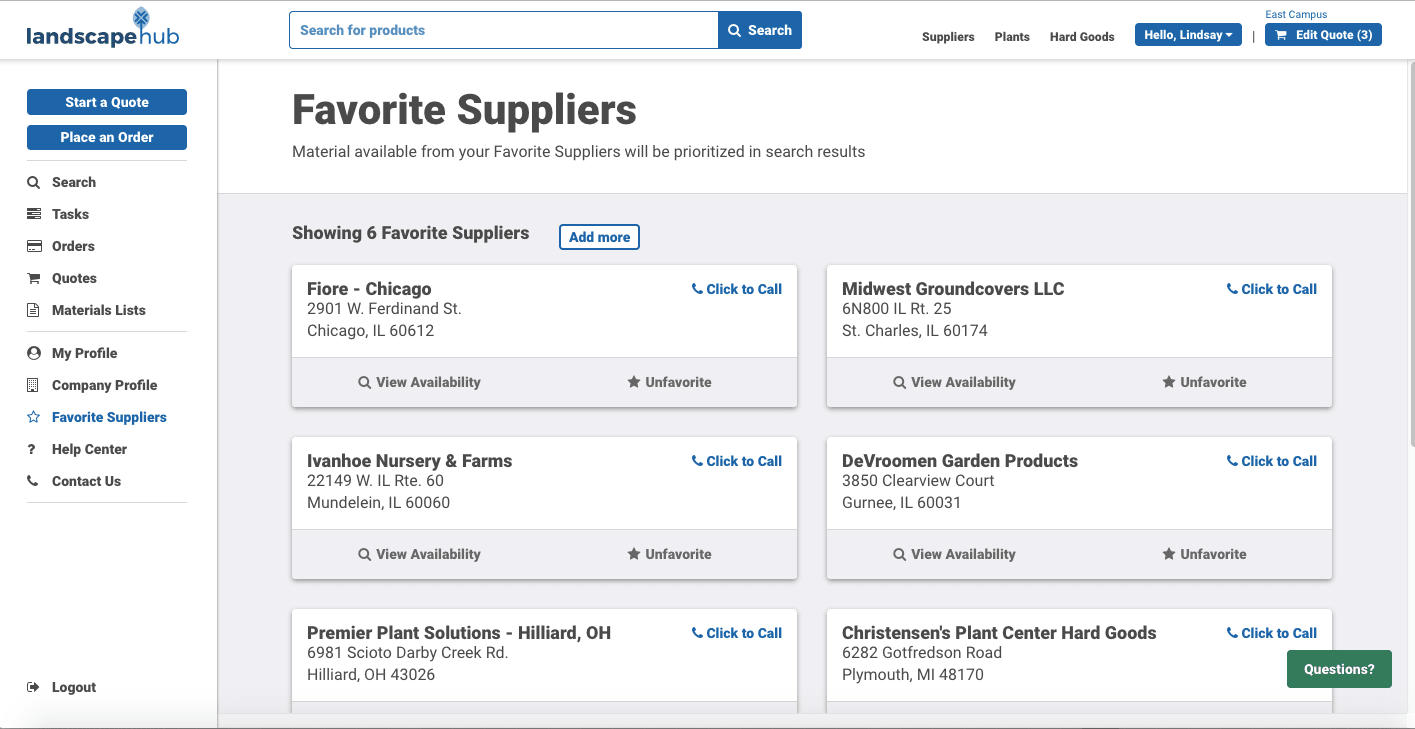Click the Company Profile building icon

[x=34, y=385]
